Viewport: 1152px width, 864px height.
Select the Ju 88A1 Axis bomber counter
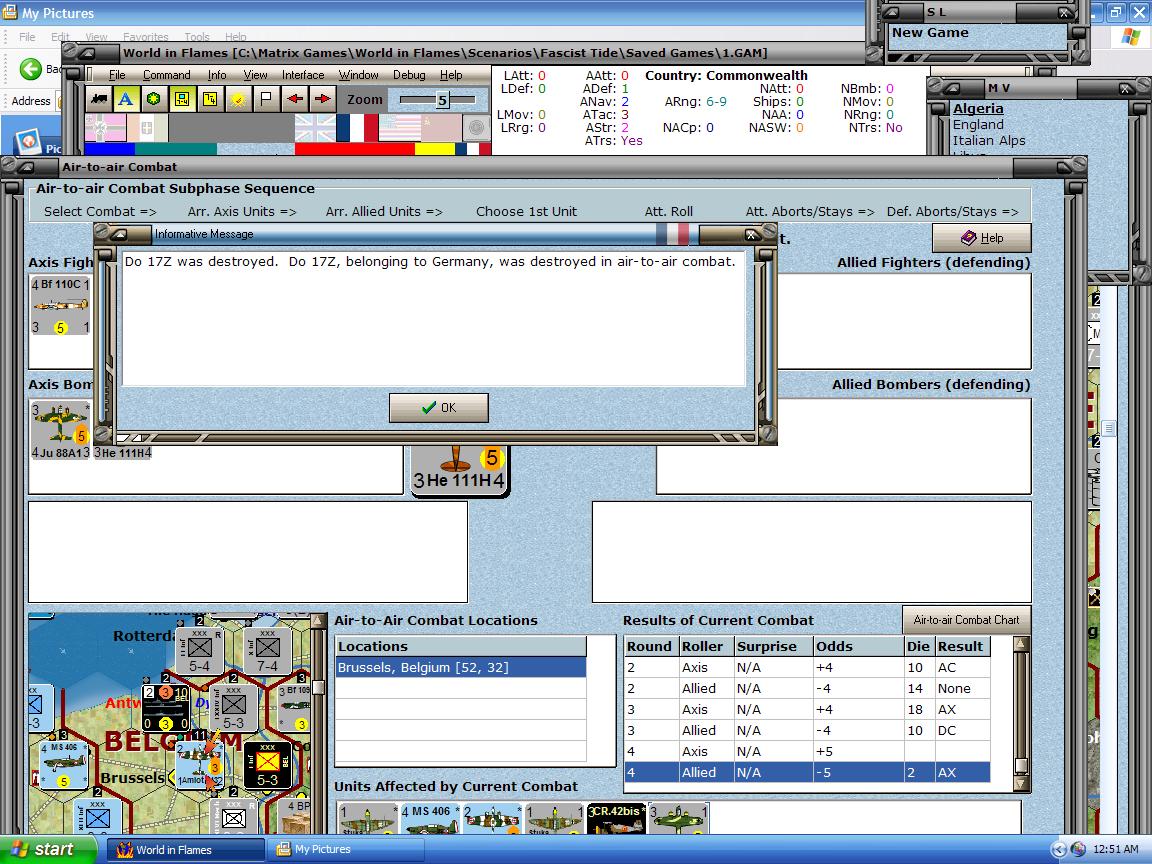tap(60, 431)
